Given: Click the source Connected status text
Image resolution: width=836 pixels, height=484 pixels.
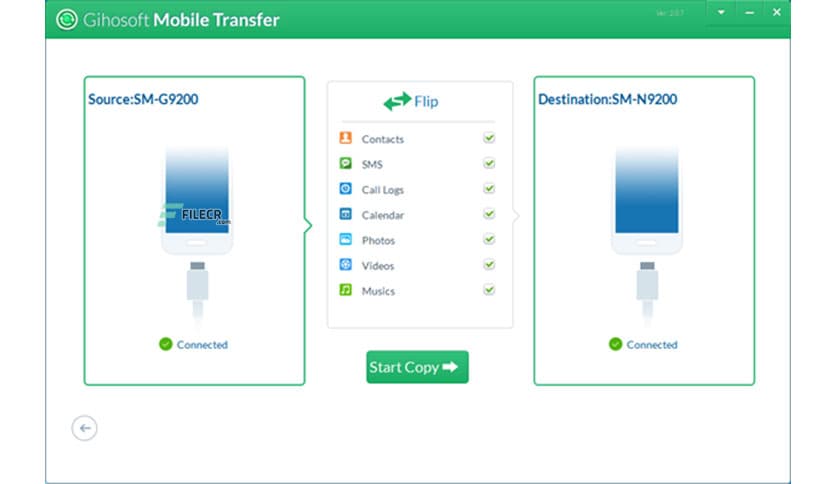Looking at the screenshot, I should pos(202,345).
